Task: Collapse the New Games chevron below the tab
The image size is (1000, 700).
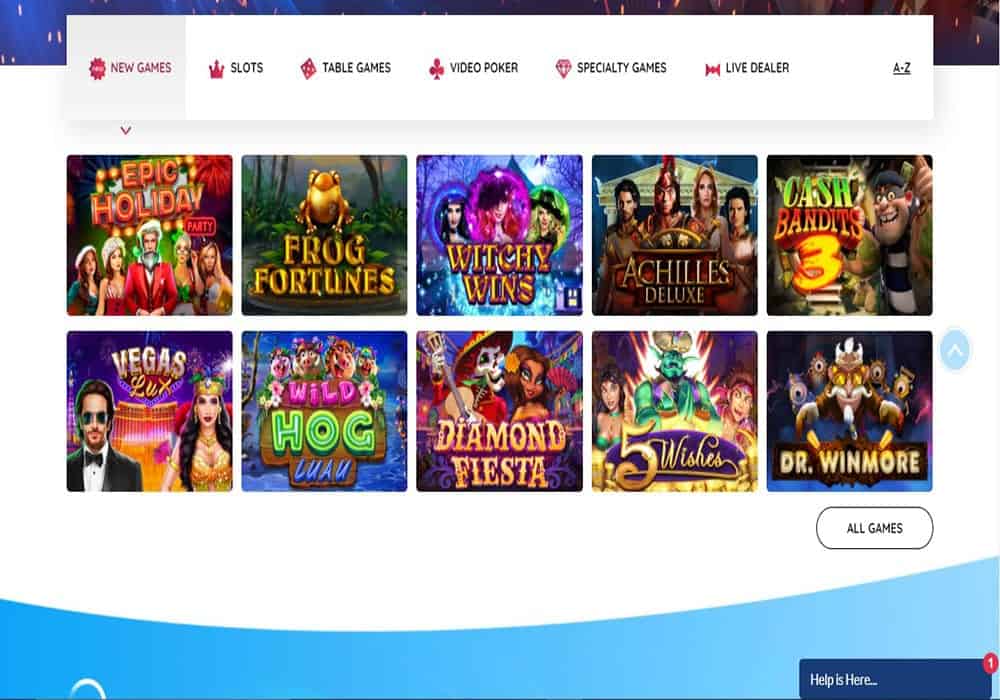Action: click(x=126, y=130)
